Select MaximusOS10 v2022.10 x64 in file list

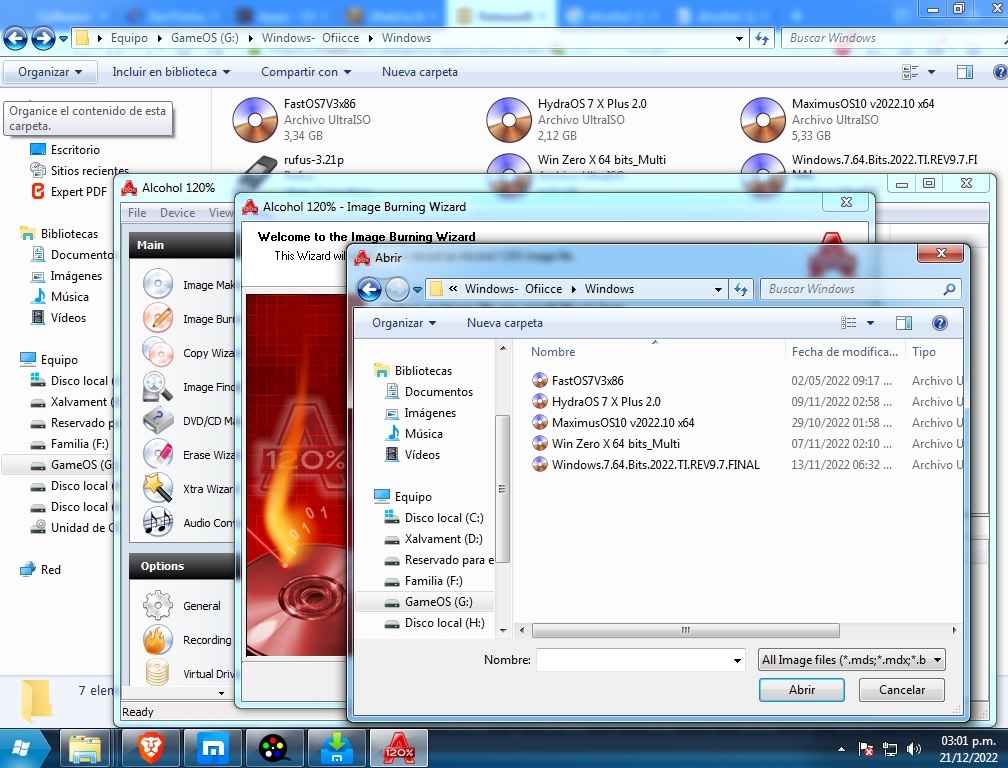click(x=622, y=423)
